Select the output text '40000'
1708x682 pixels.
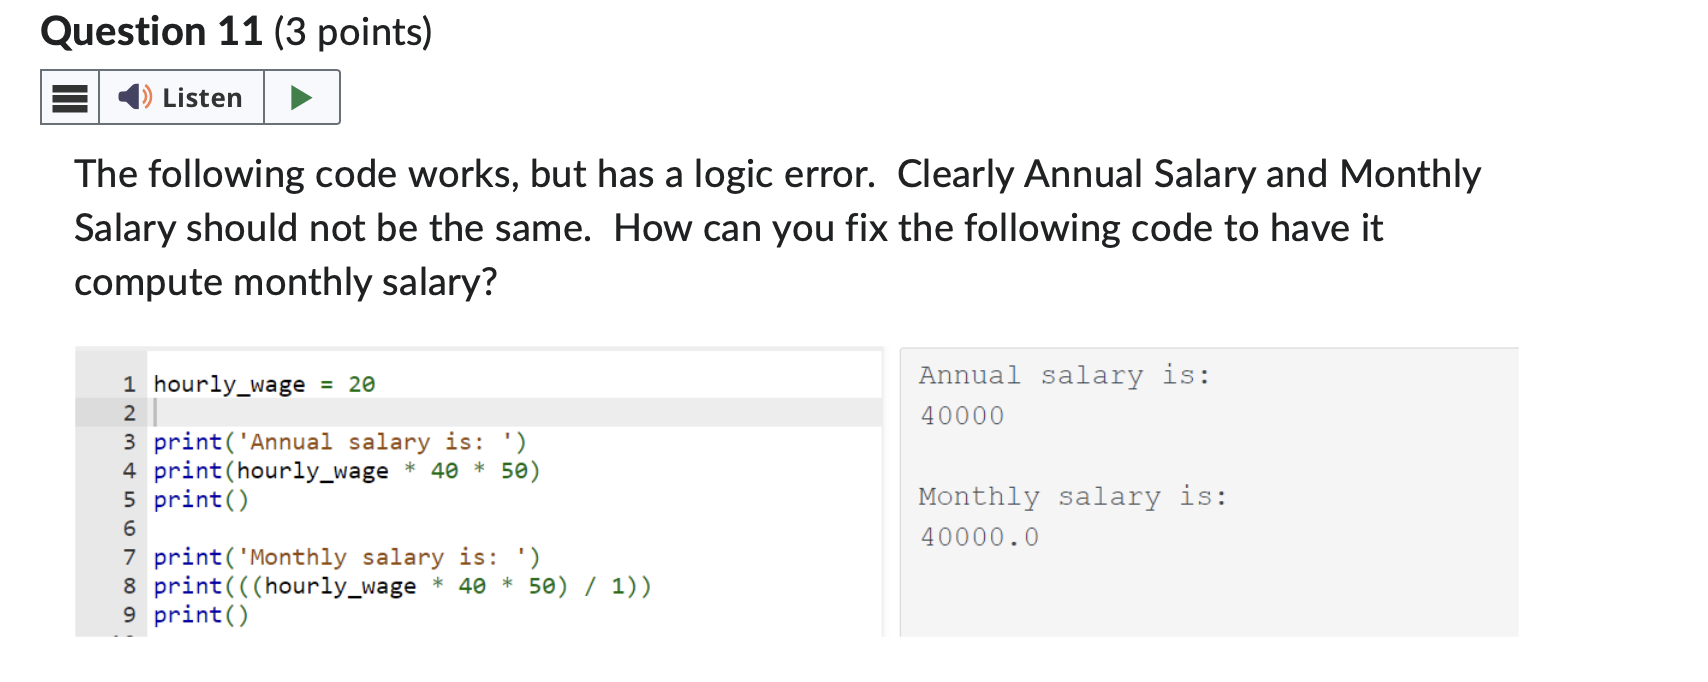(x=961, y=415)
